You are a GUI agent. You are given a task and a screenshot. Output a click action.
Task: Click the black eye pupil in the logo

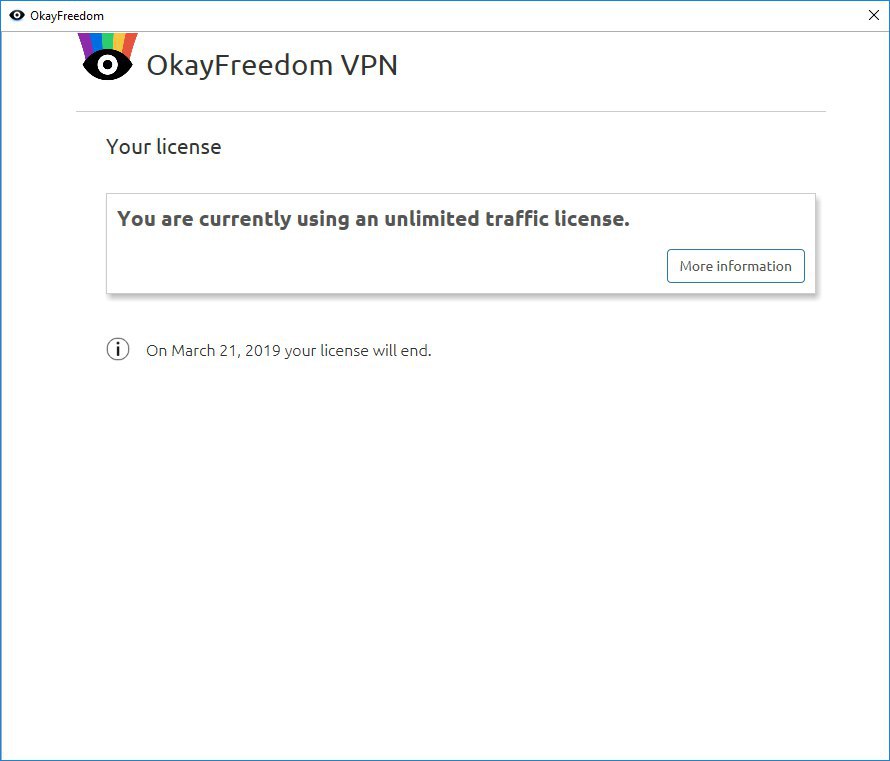click(107, 65)
